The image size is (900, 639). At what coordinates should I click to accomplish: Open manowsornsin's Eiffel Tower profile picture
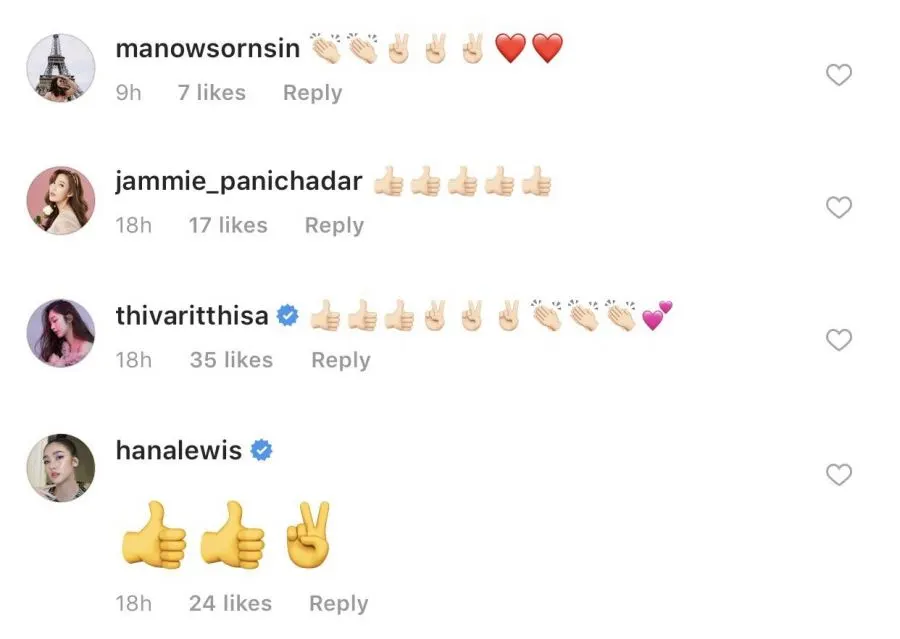[61, 68]
